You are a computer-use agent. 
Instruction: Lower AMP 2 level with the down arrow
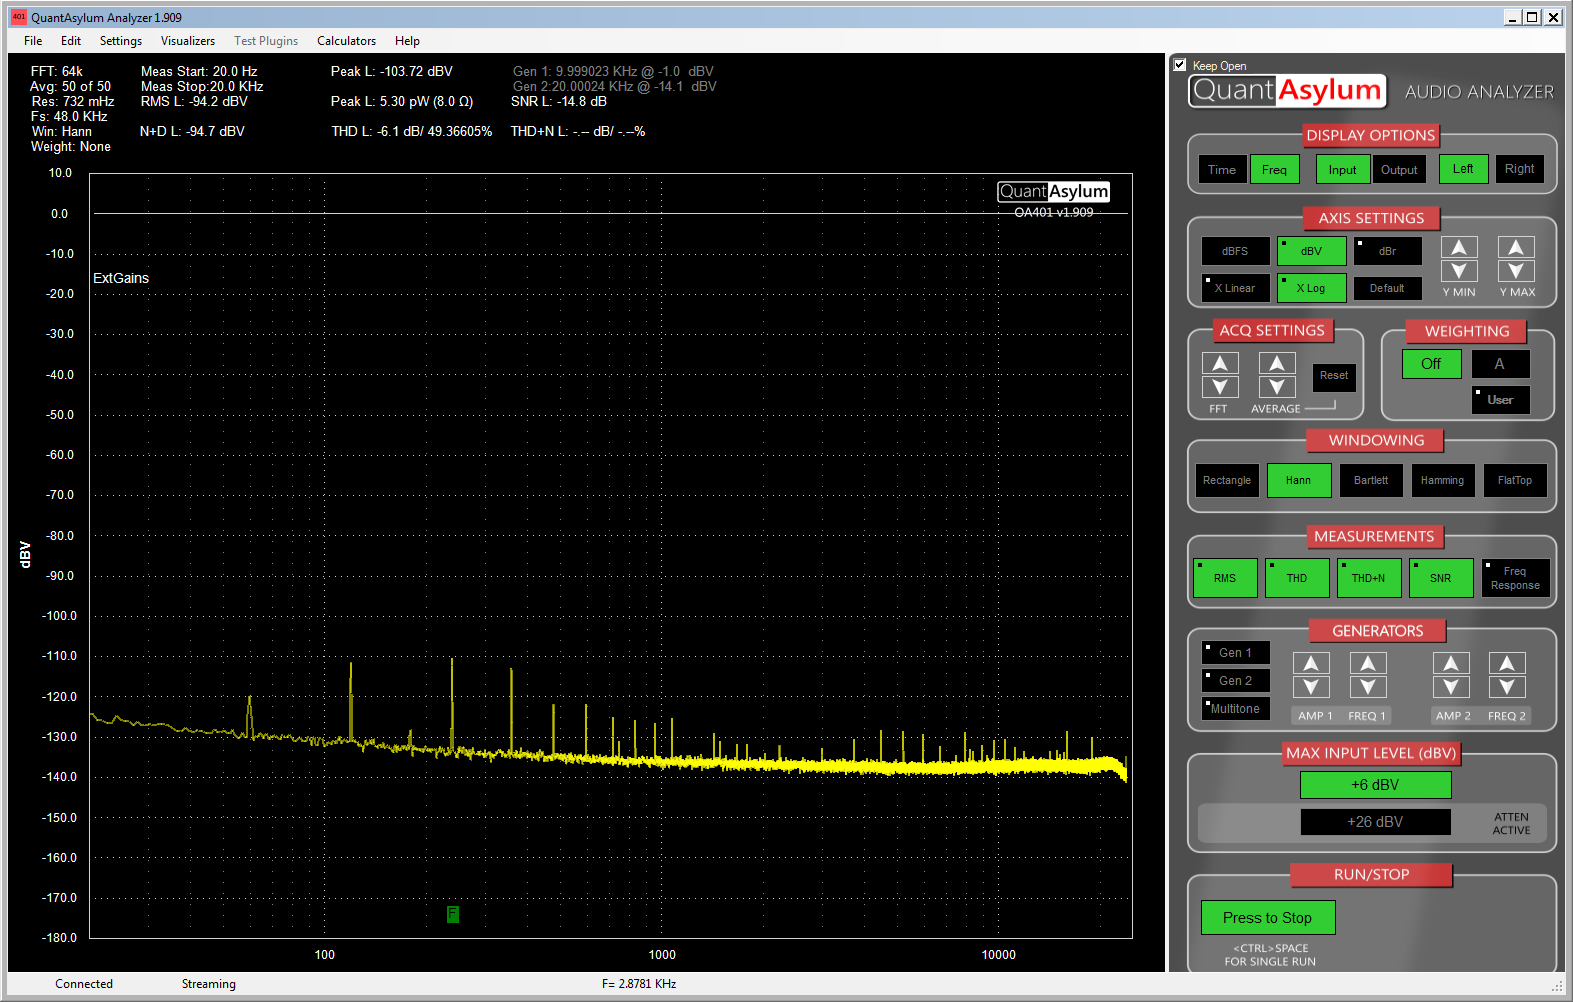coord(1451,687)
